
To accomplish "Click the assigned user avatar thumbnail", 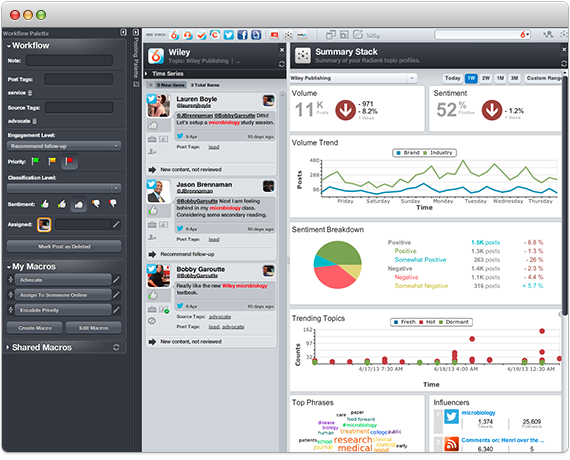I will click(44, 224).
